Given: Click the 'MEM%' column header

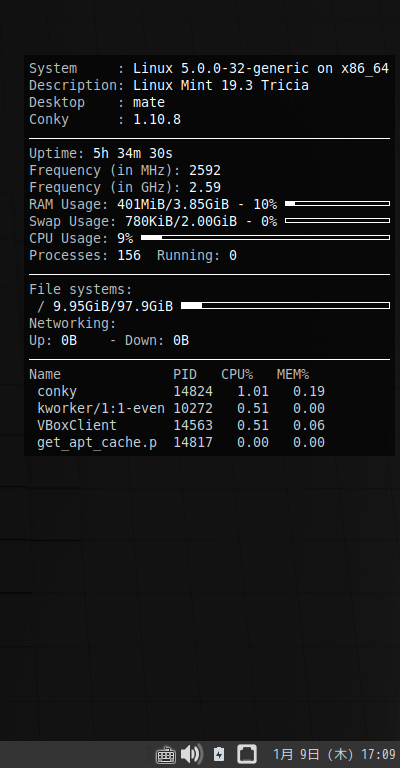Looking at the screenshot, I should click(x=293, y=375).
